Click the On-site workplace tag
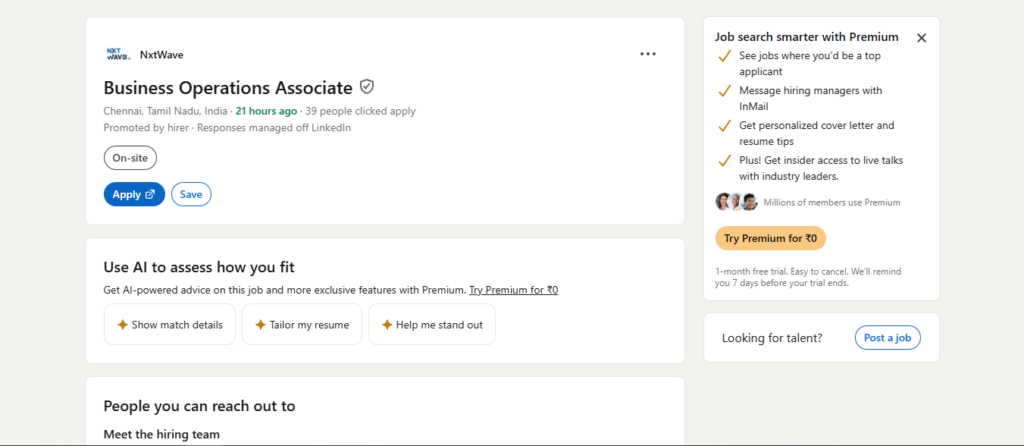 [x=130, y=157]
